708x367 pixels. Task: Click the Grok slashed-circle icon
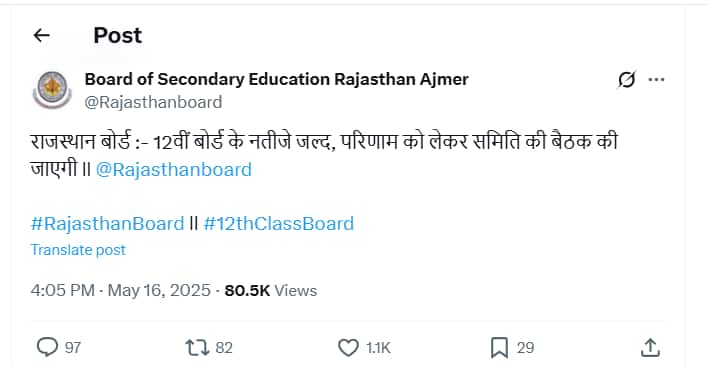627,80
